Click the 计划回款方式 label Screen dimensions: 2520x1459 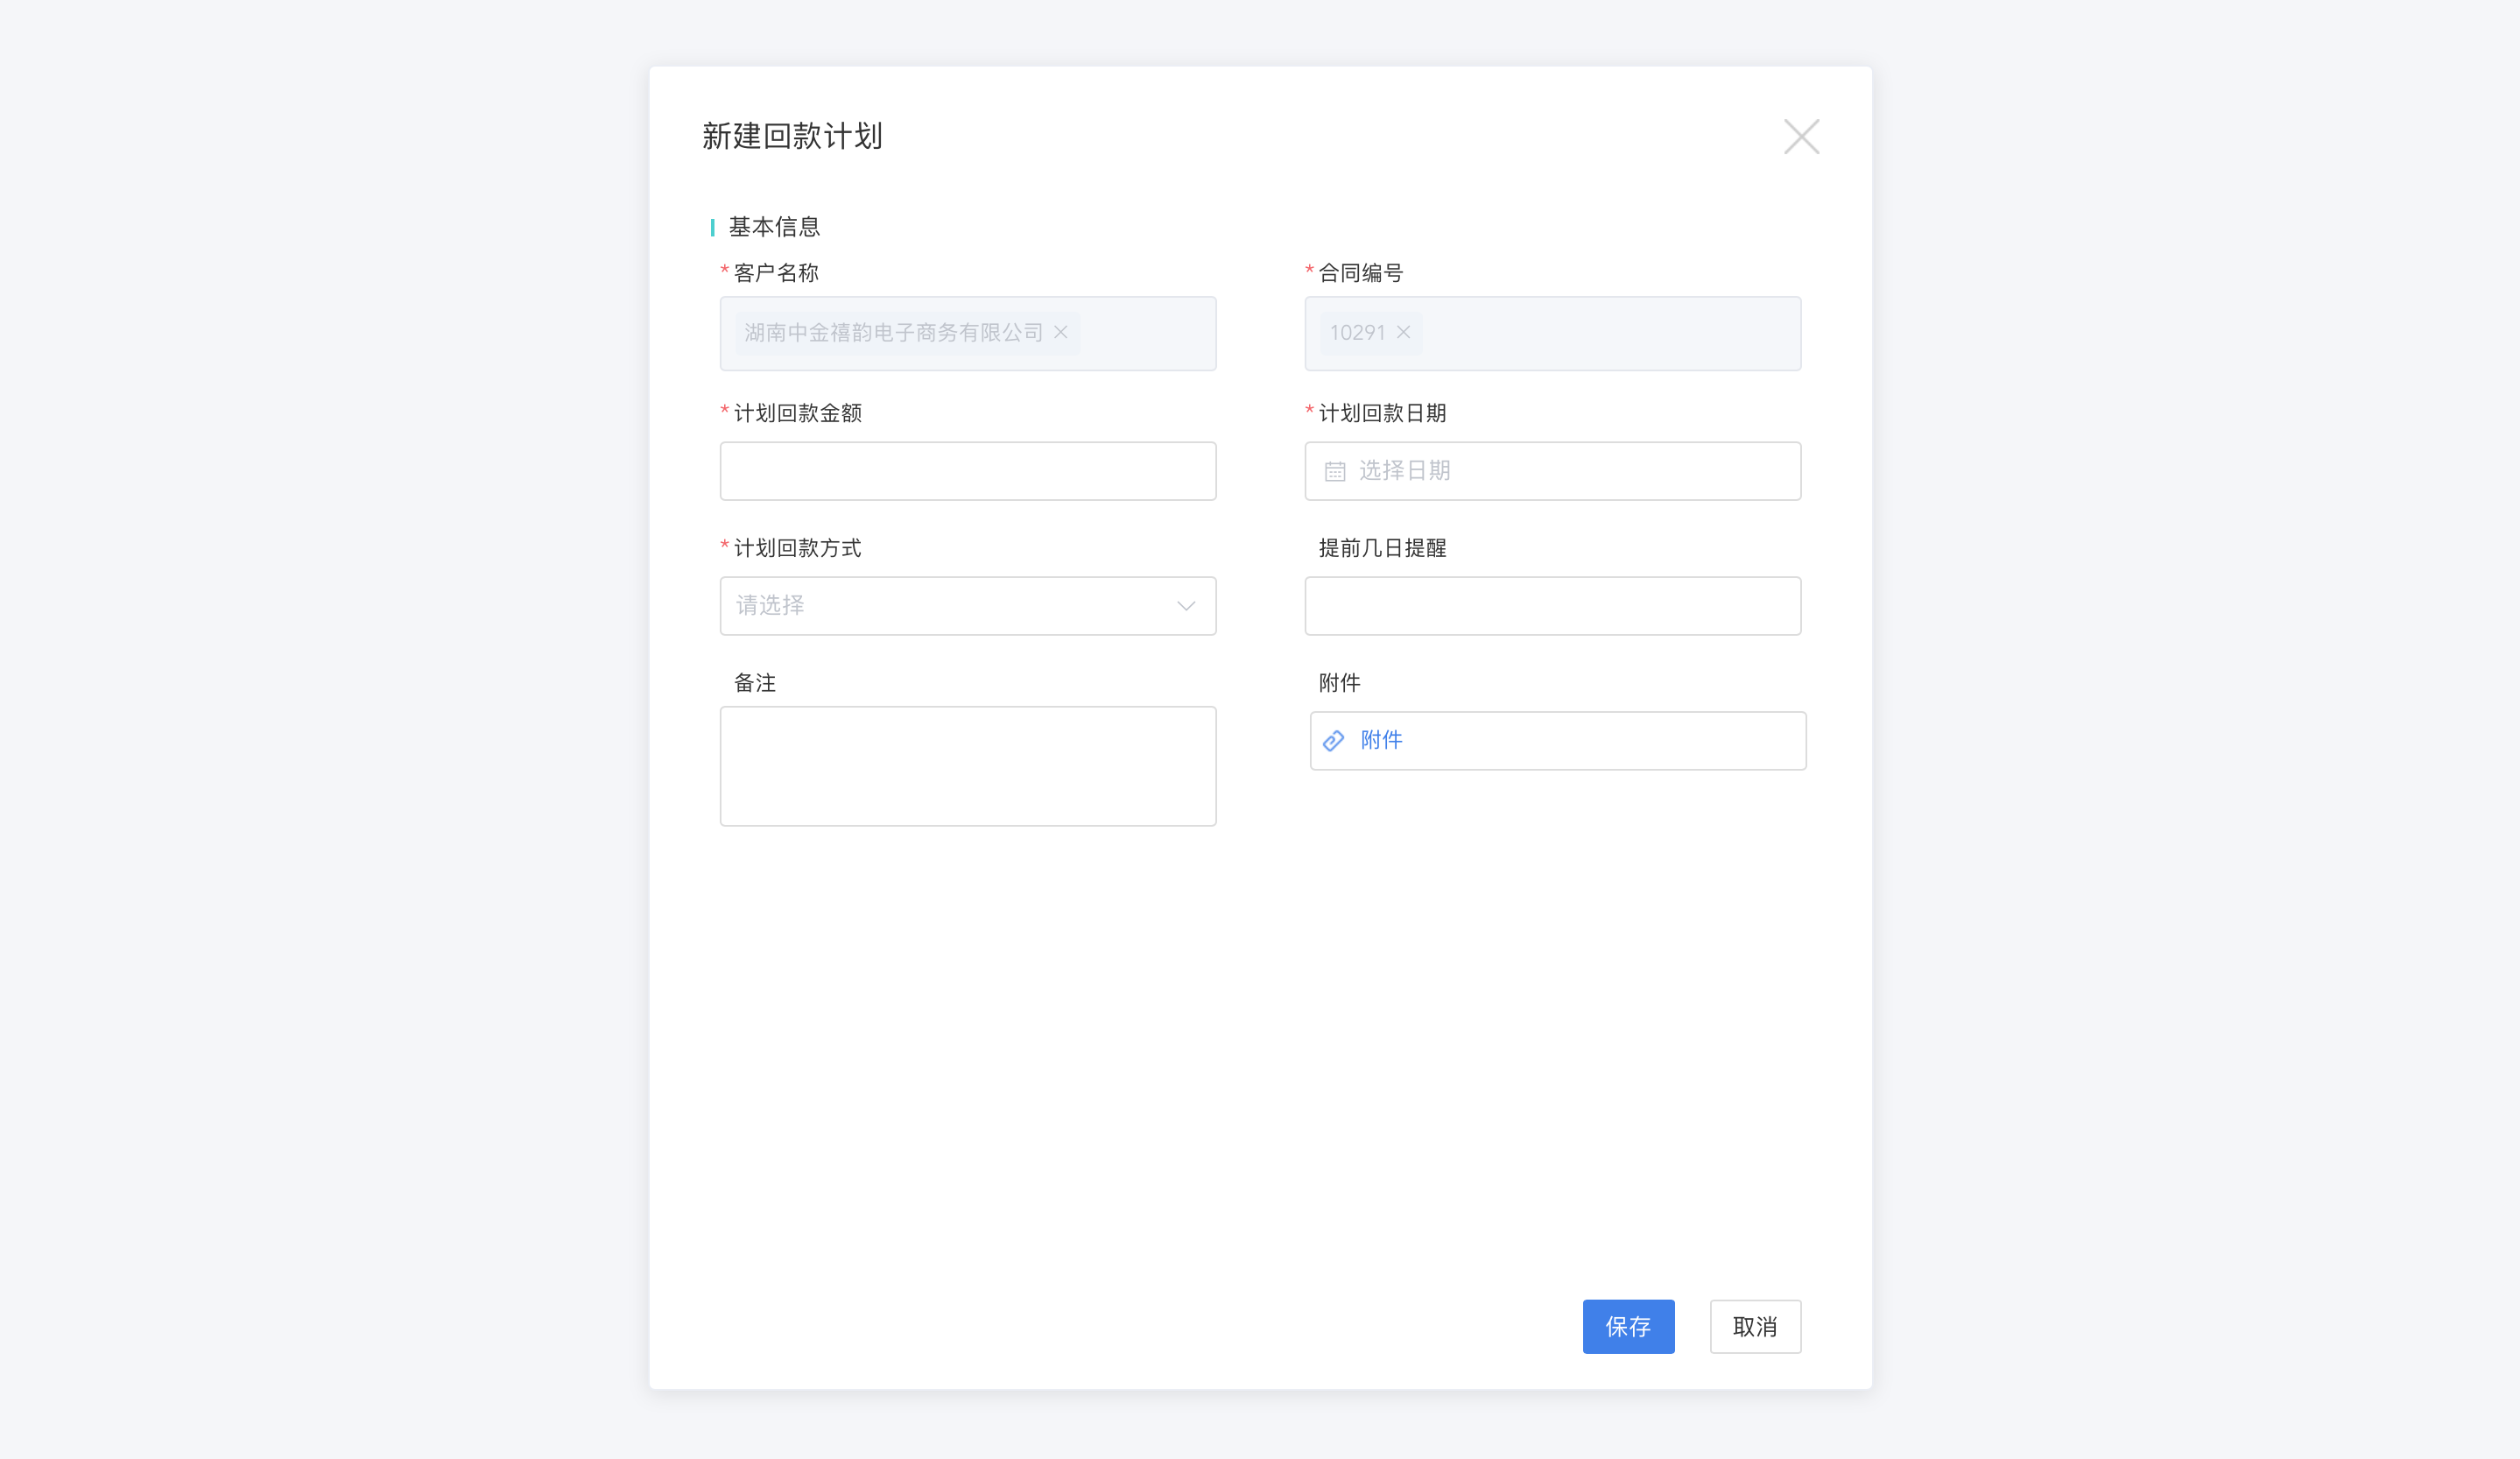coord(797,548)
